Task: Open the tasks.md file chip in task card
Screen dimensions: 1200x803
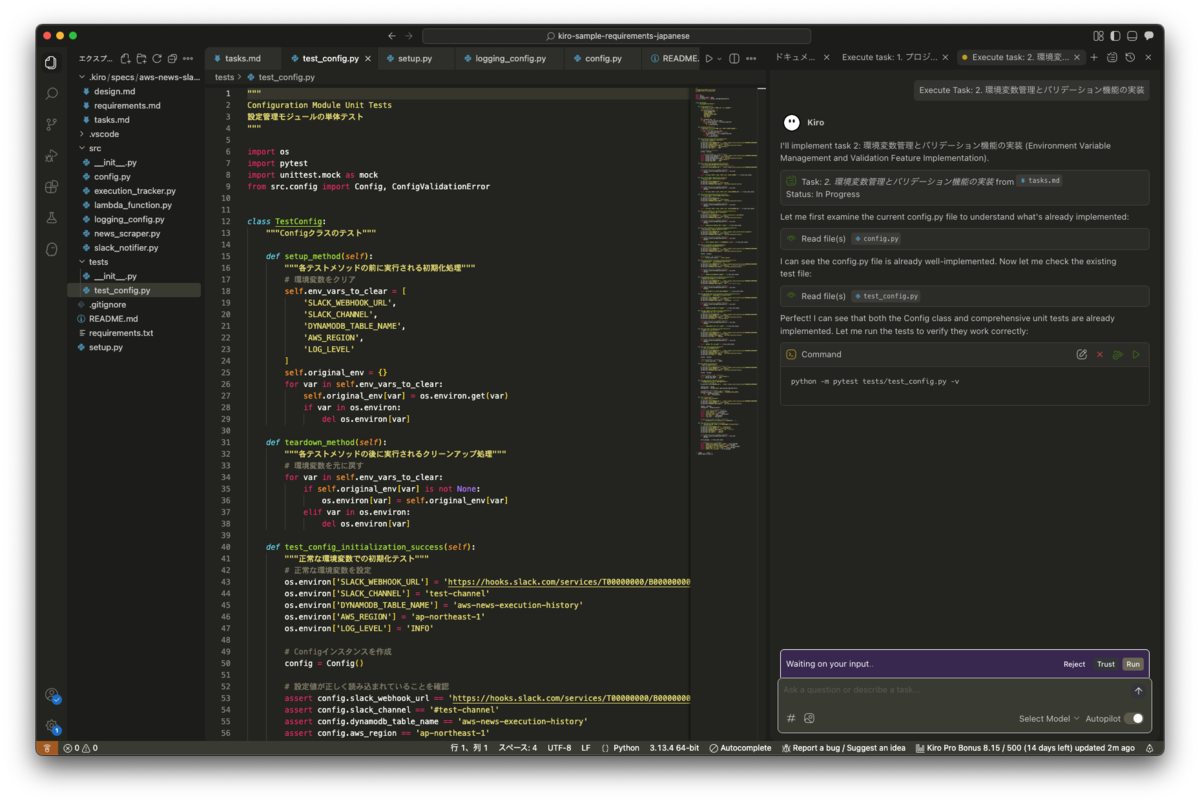Action: 1039,181
